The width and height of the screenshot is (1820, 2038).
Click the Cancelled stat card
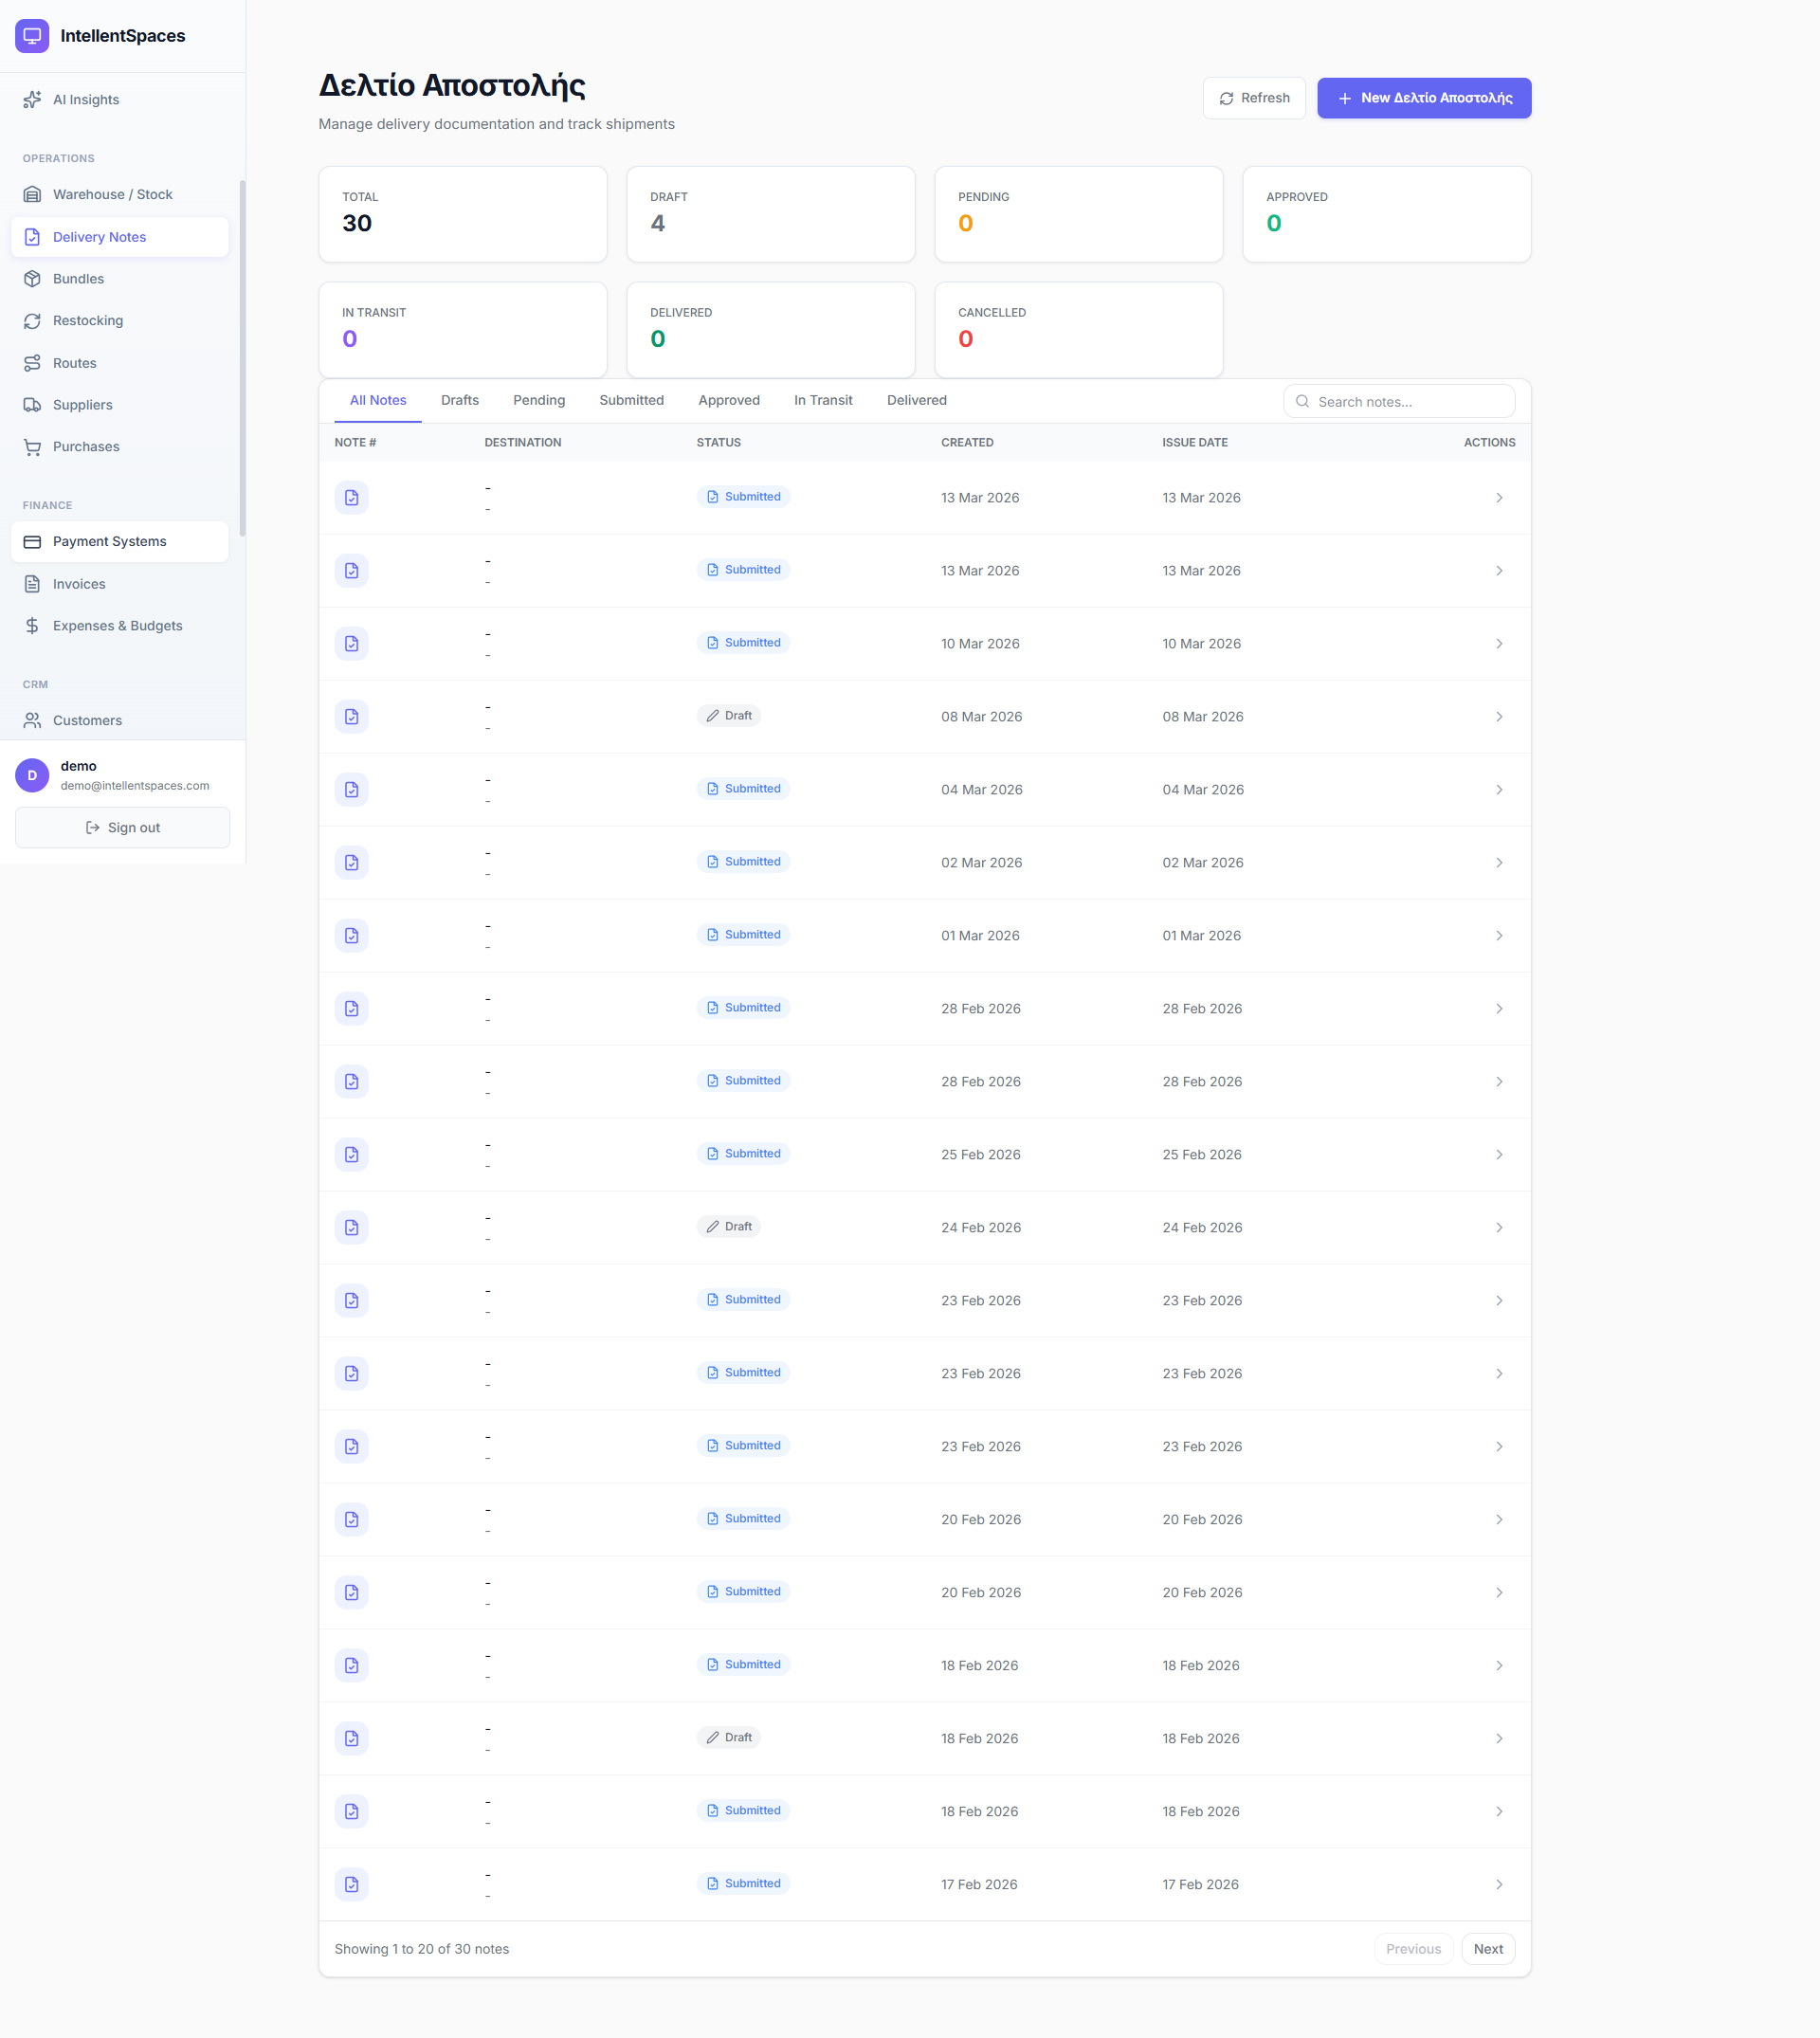[1079, 330]
